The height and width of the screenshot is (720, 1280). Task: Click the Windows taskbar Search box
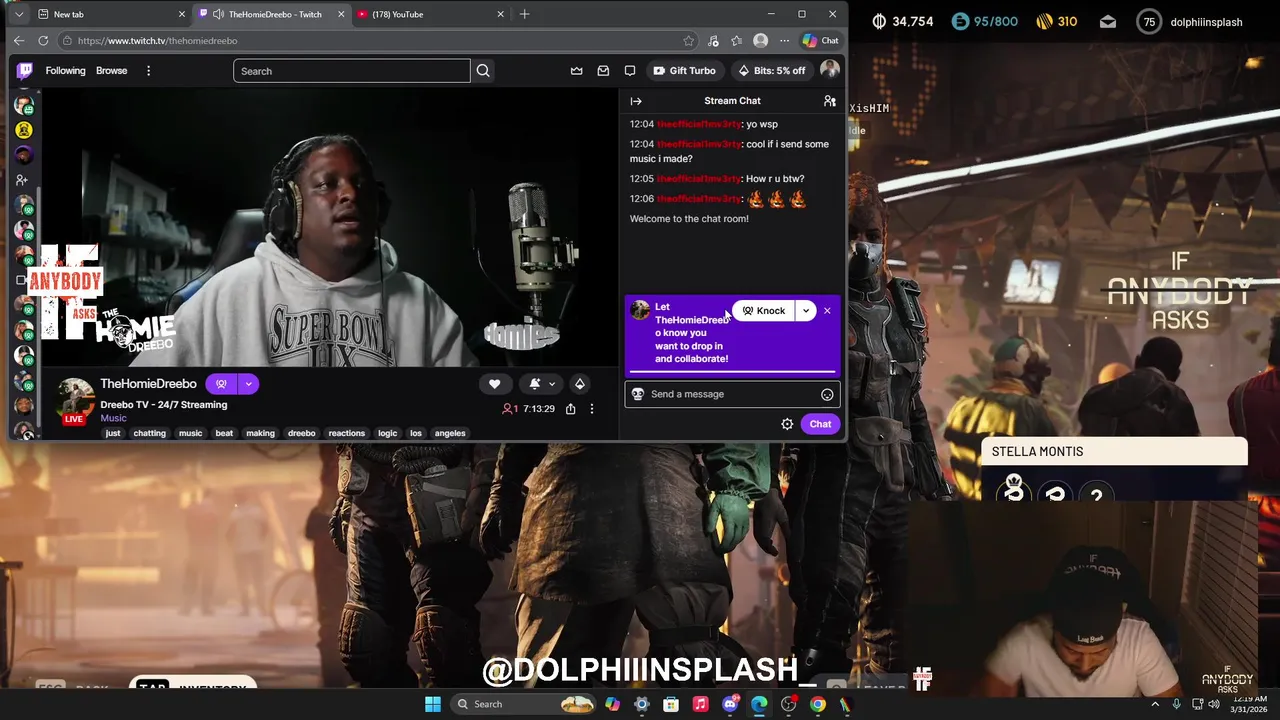[x=521, y=704]
